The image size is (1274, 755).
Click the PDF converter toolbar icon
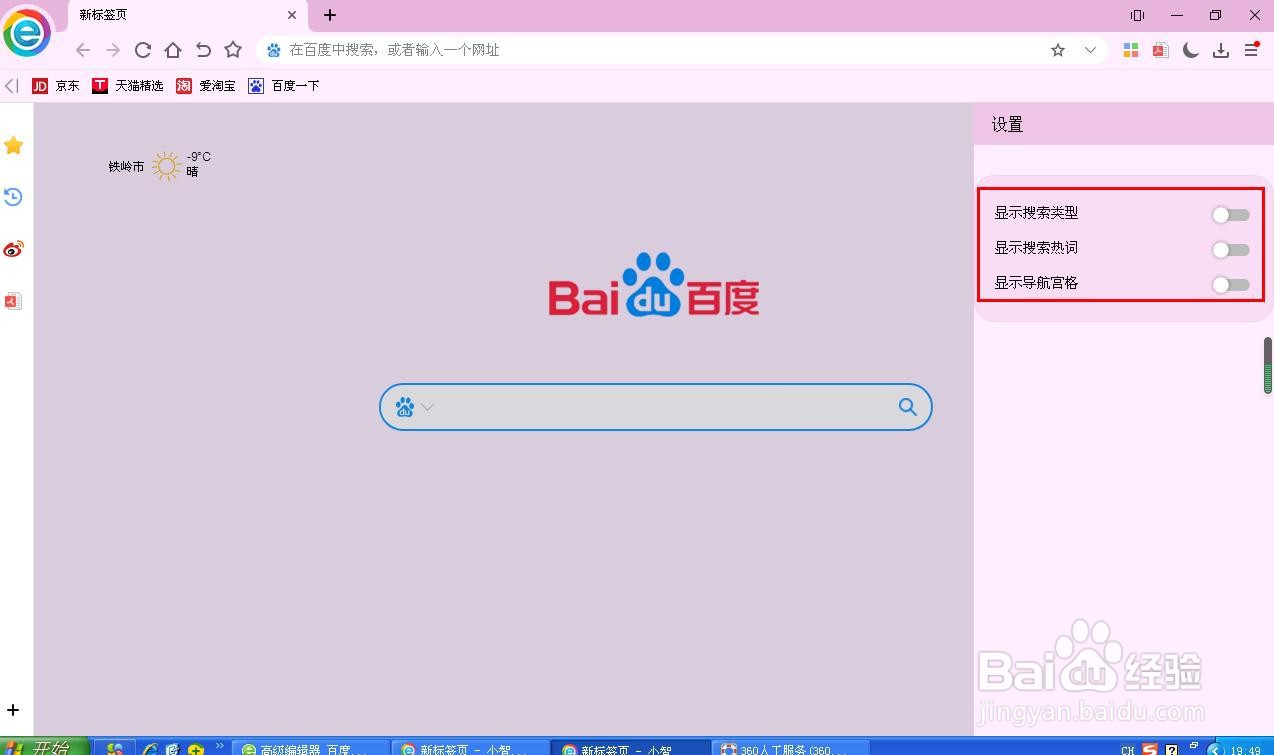pyautogui.click(x=1161, y=50)
